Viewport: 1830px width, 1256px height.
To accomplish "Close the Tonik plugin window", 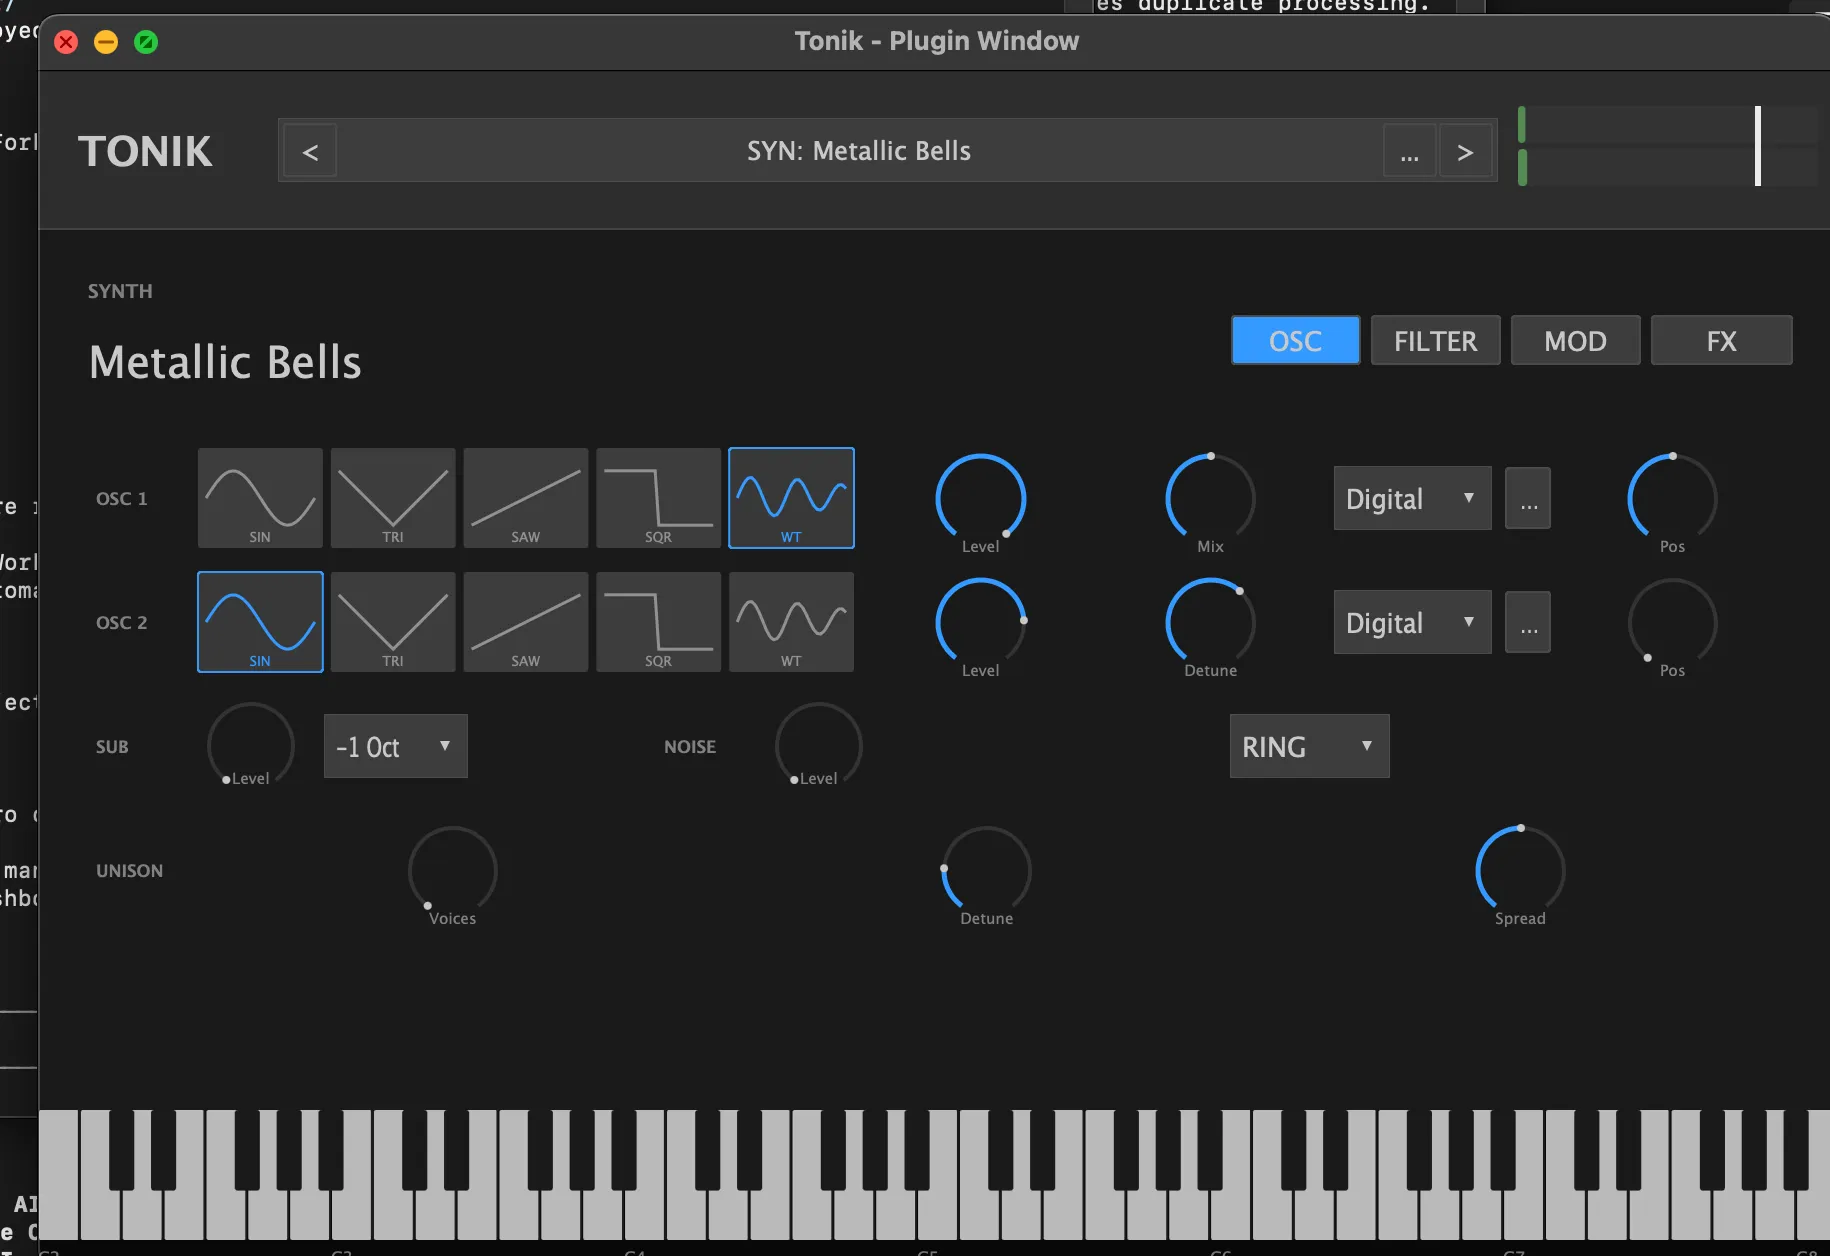I will [x=66, y=42].
